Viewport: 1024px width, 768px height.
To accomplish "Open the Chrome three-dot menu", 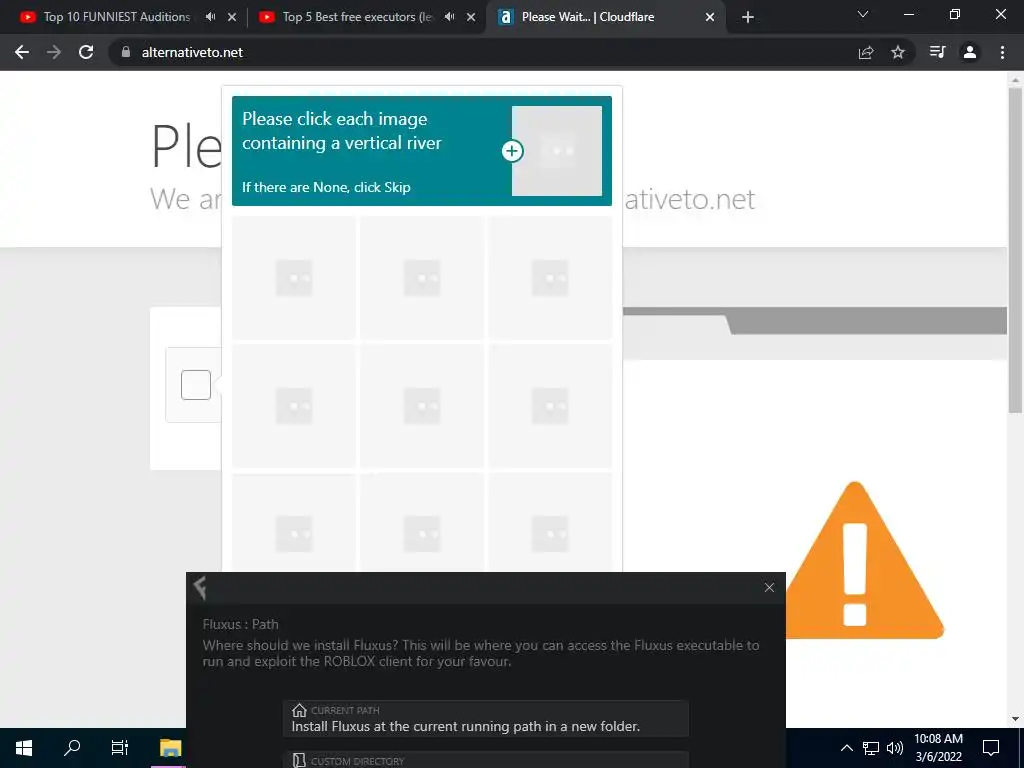I will pyautogui.click(x=1002, y=52).
